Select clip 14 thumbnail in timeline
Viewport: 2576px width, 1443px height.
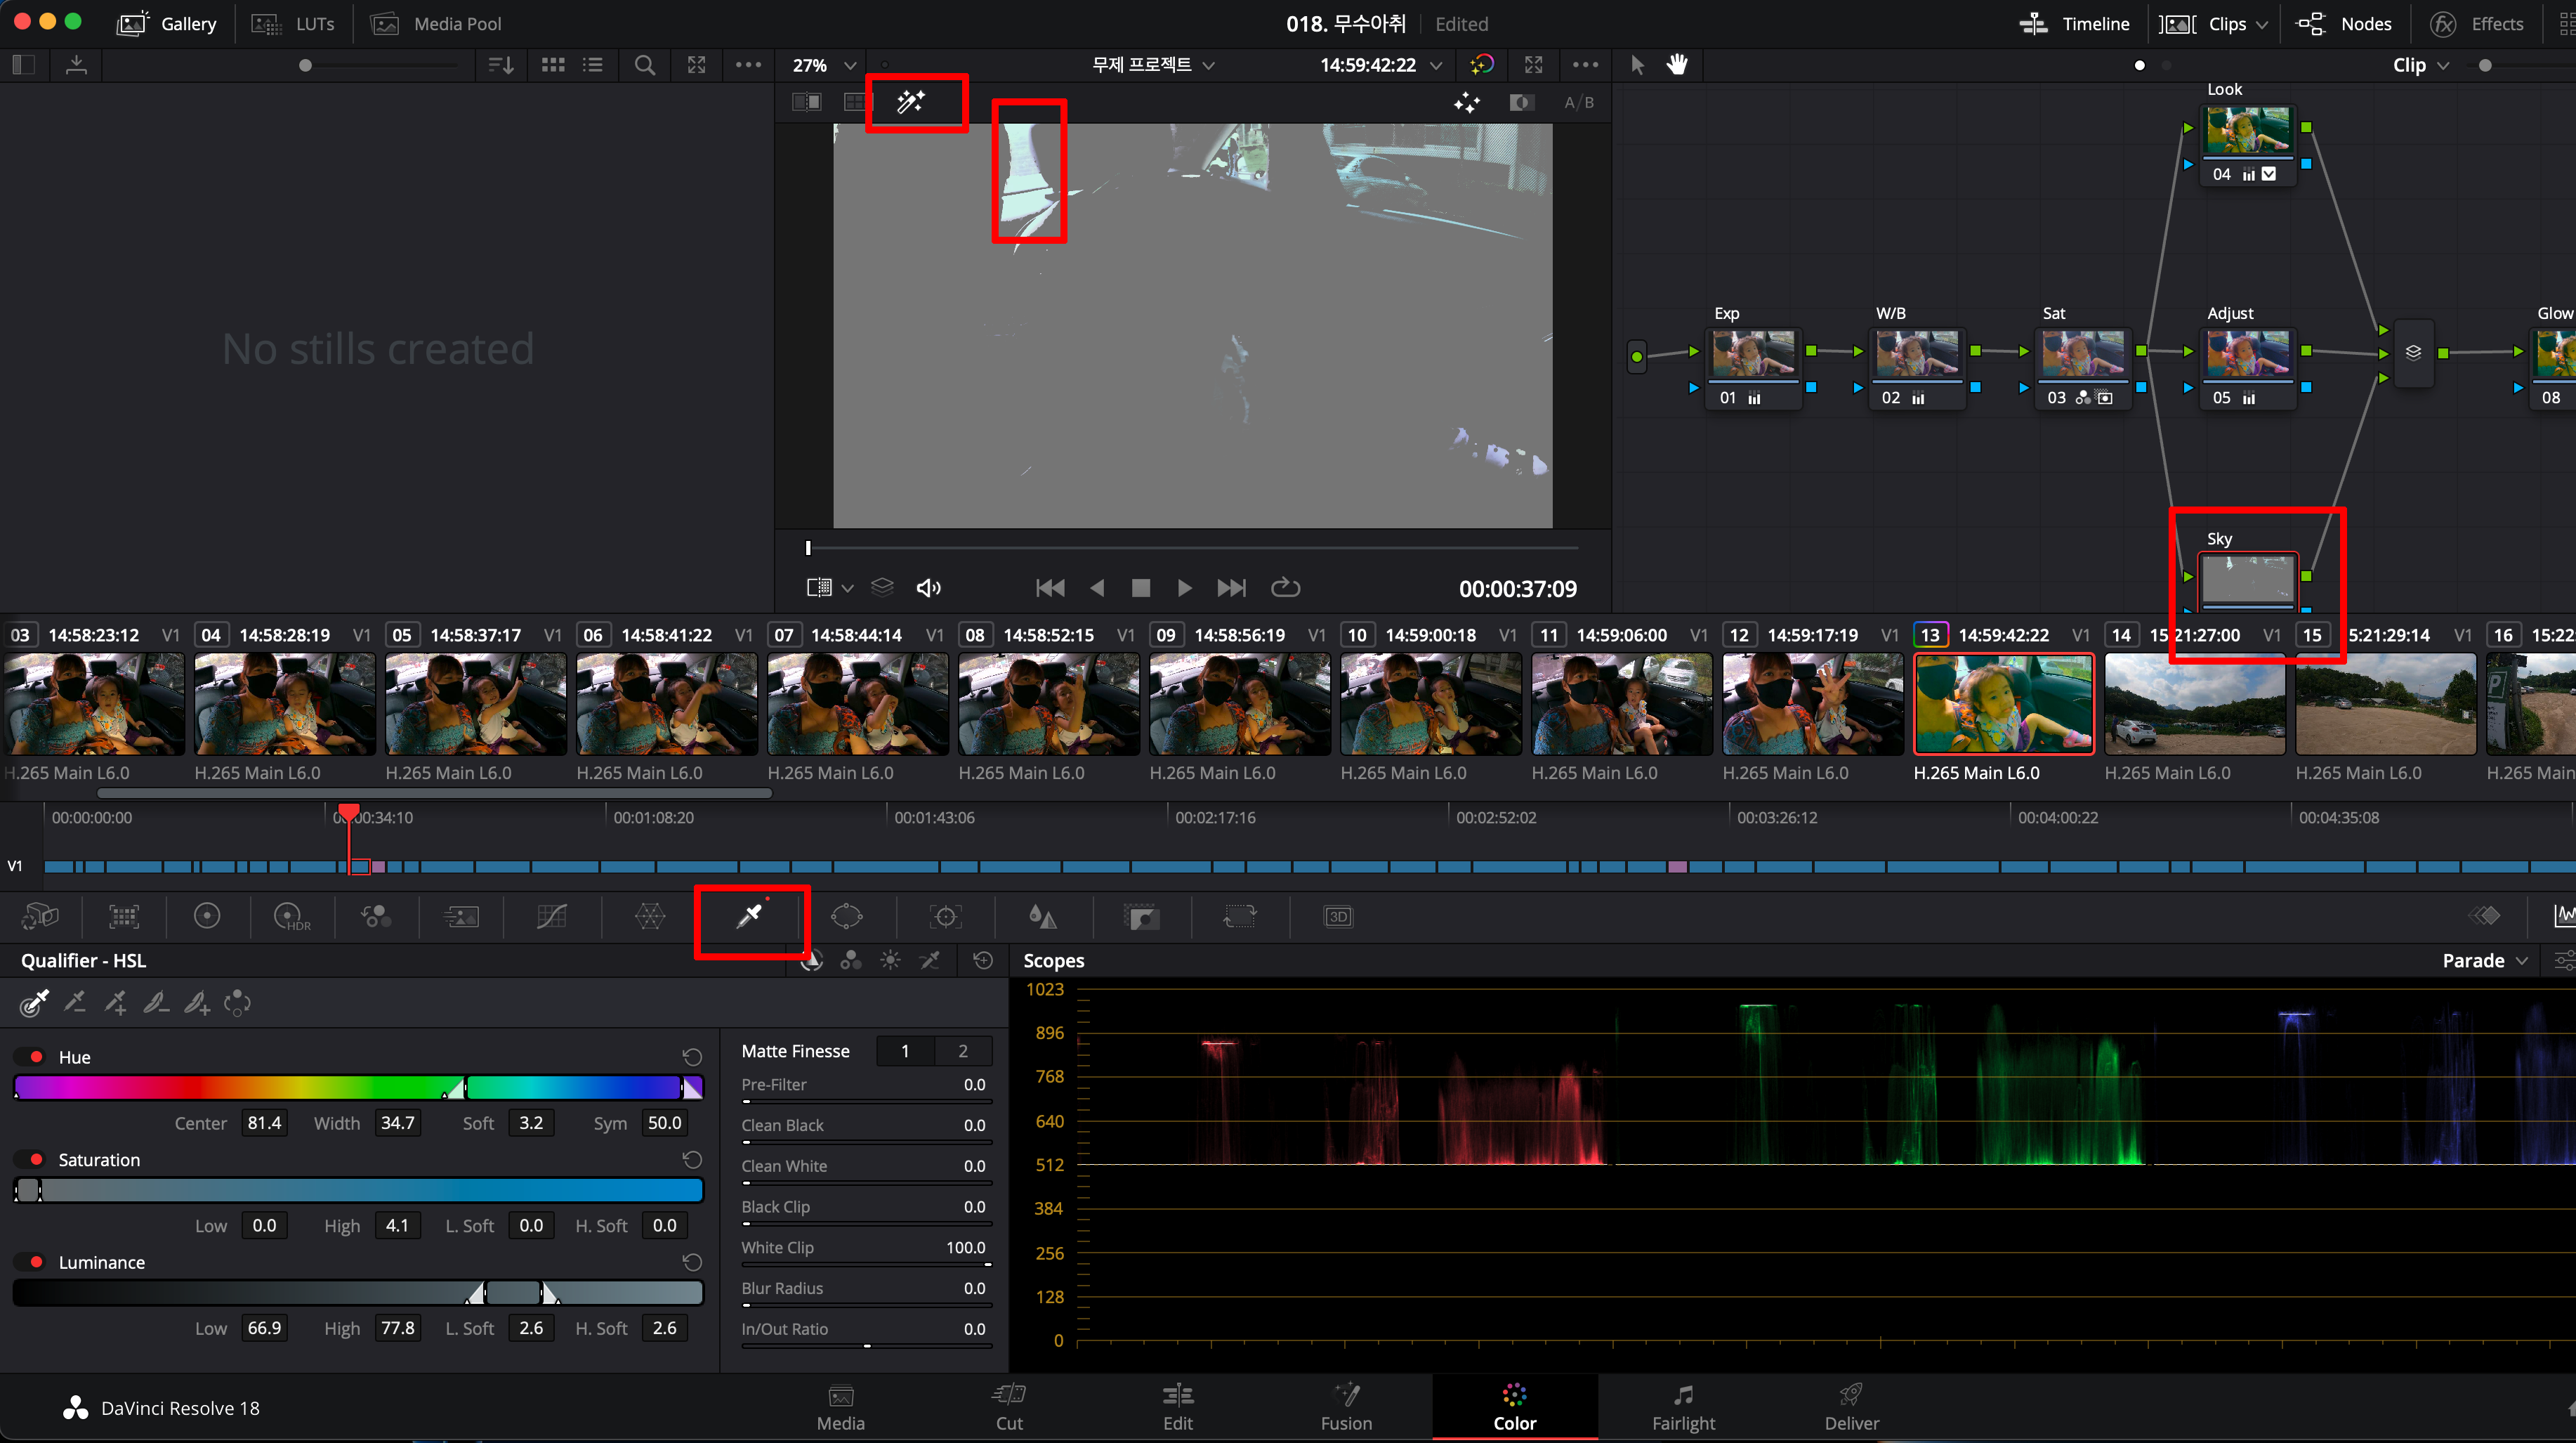2194,704
